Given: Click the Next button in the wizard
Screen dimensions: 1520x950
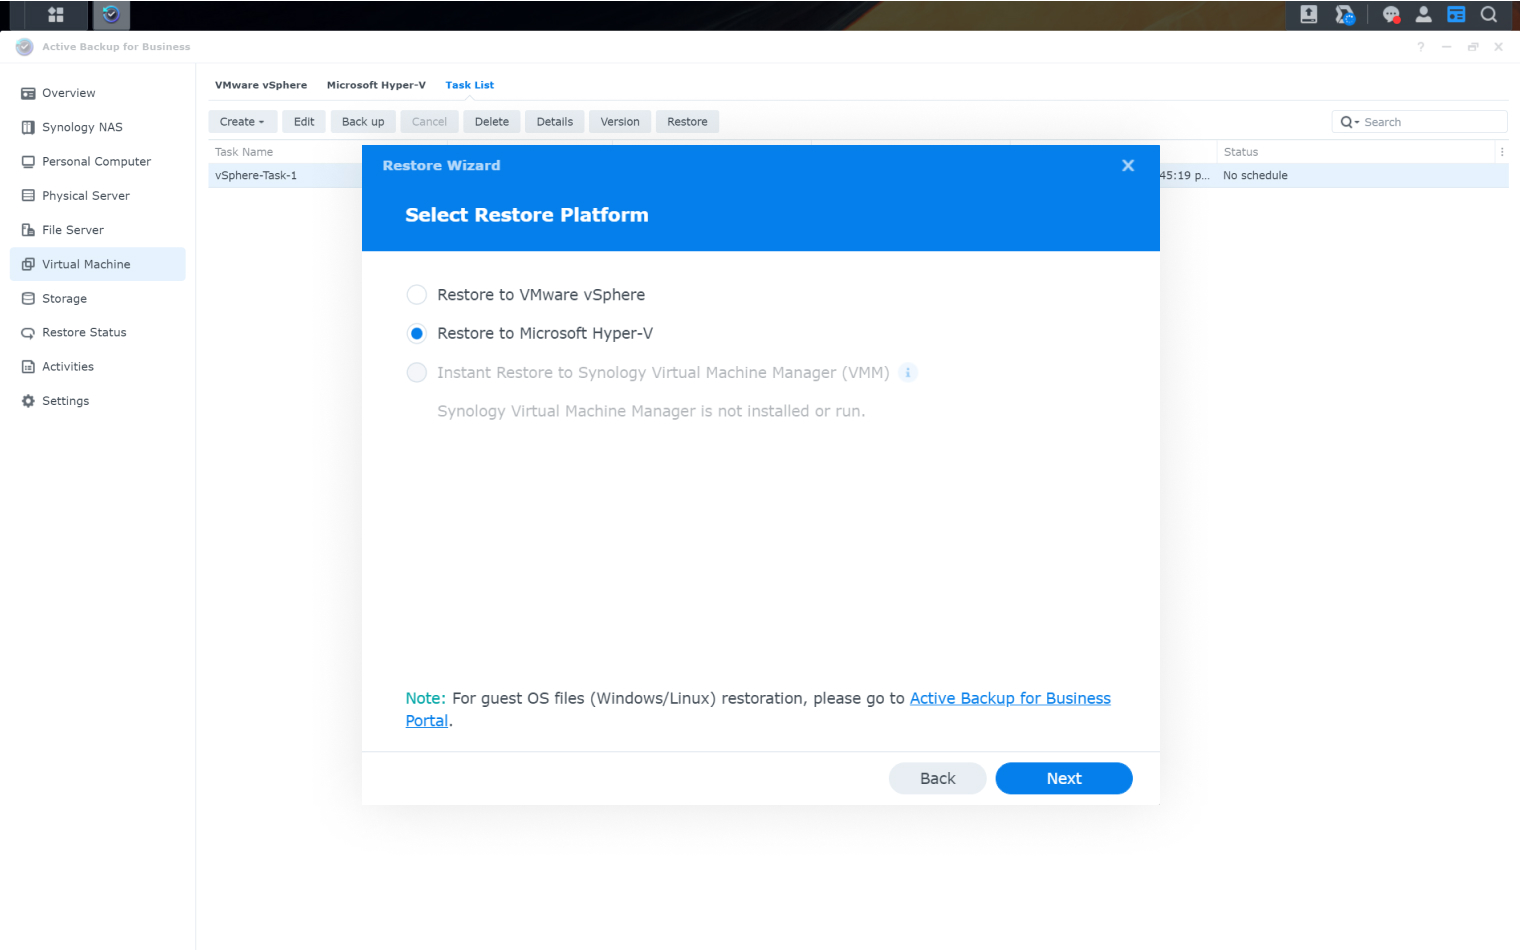Looking at the screenshot, I should coord(1063,778).
